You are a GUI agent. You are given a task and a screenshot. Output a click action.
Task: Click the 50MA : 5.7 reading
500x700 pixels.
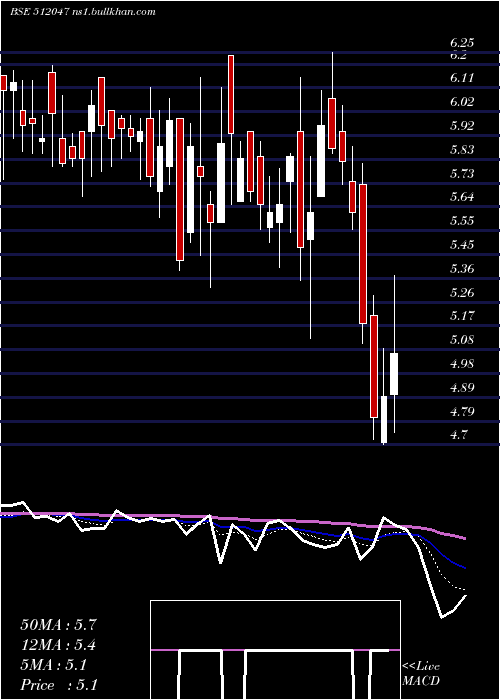[x=58, y=625]
